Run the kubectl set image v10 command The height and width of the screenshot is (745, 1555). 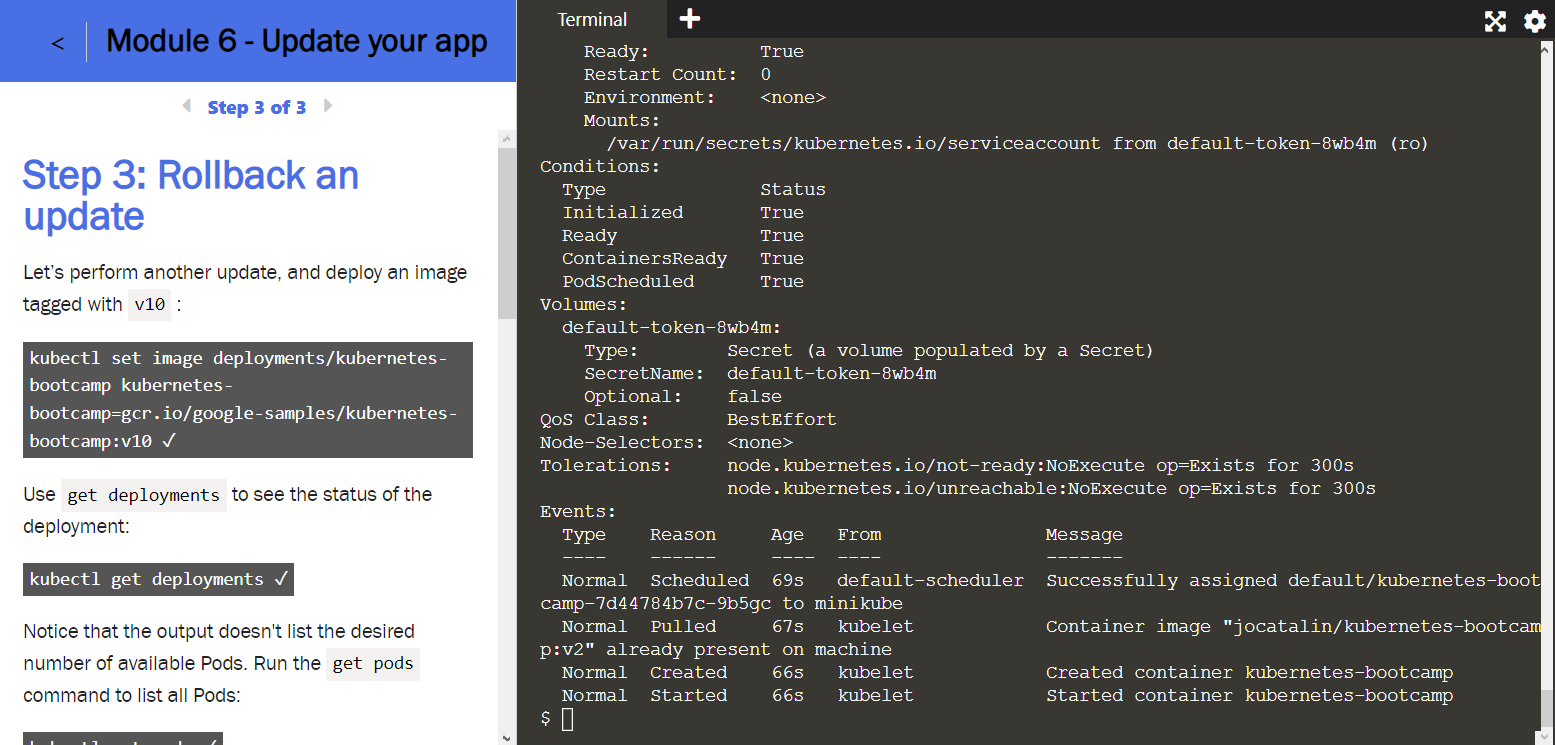tap(248, 400)
